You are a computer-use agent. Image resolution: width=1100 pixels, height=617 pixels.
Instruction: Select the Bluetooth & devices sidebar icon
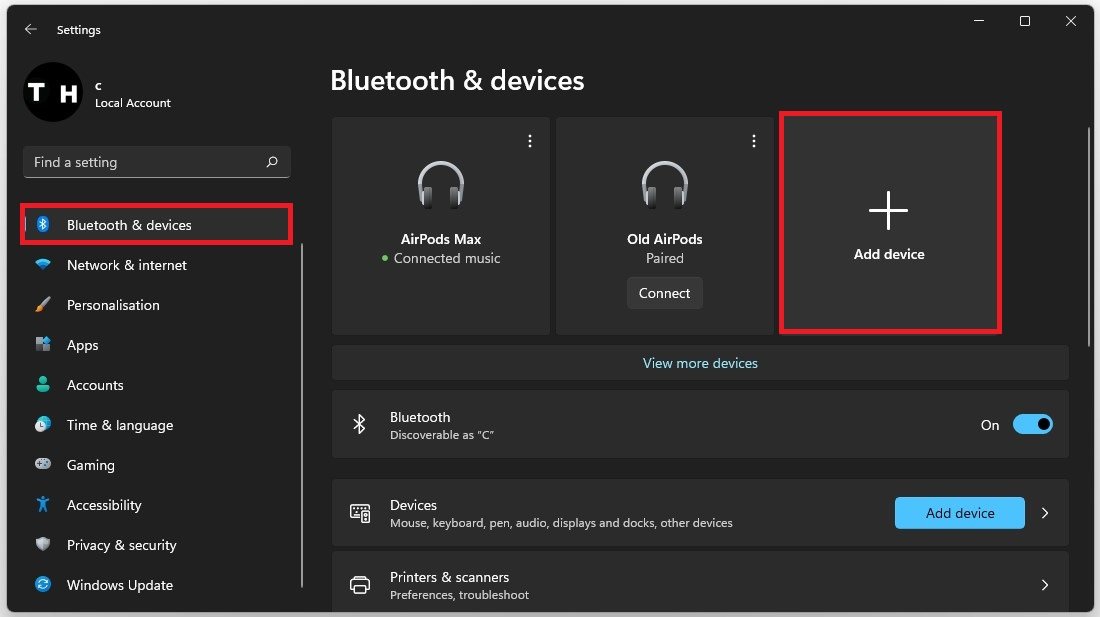42,225
